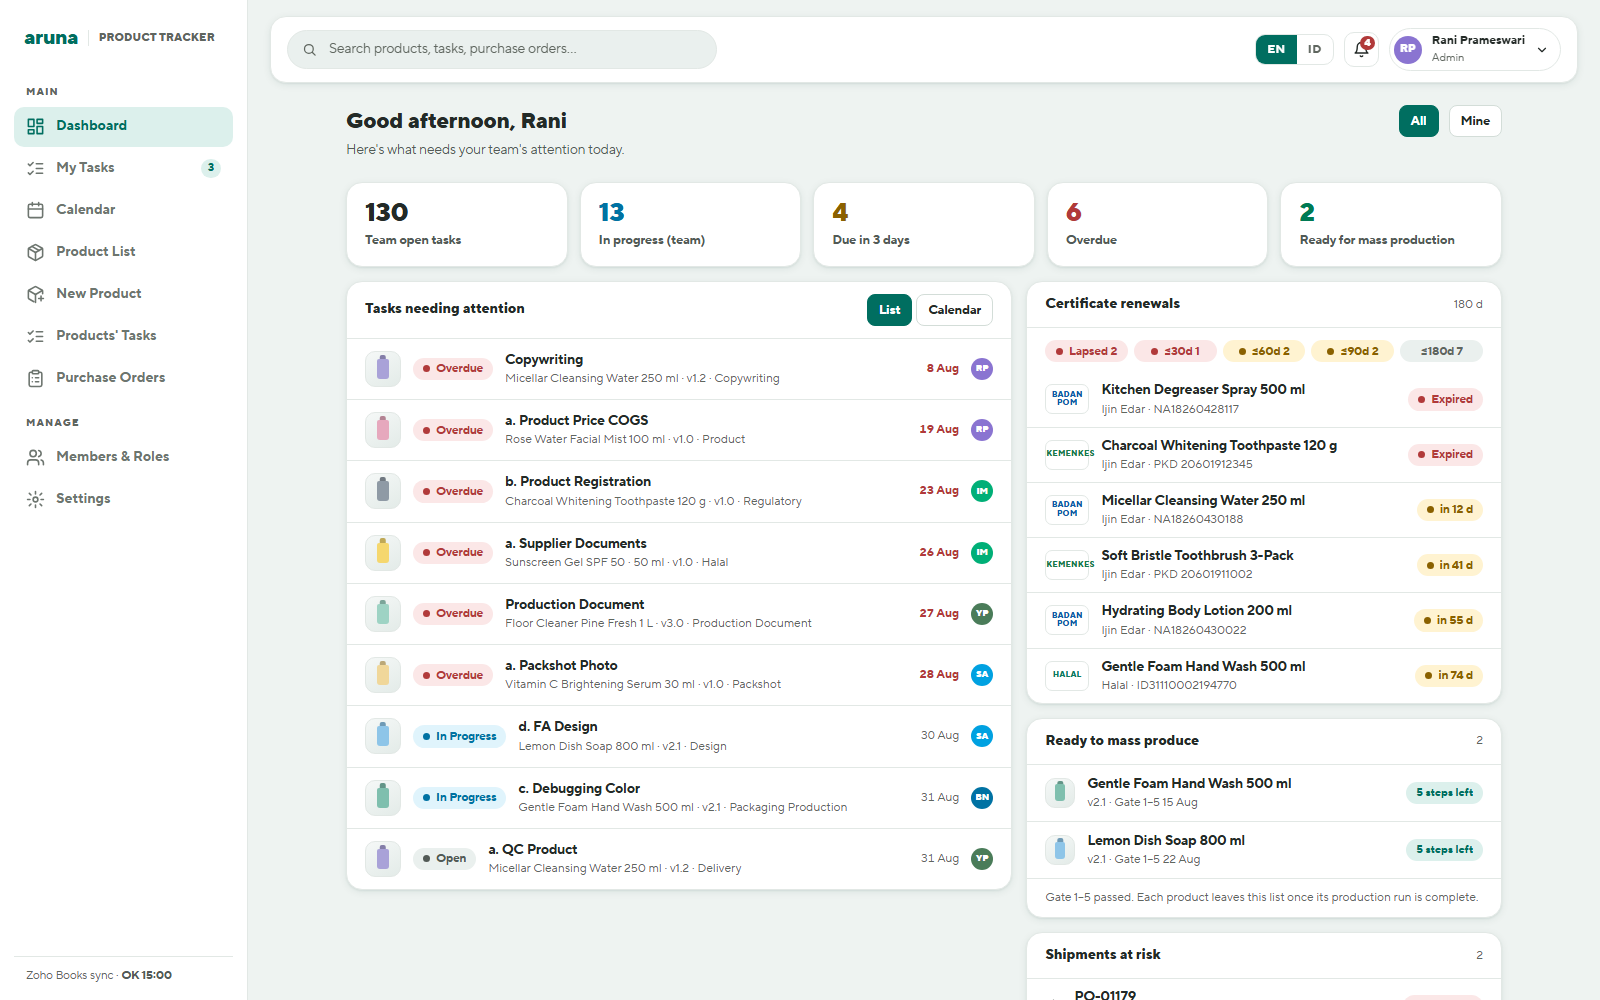
Task: Click the bottle icon for Lemon Dish Soap in Ready to mass produce
Action: click(1060, 850)
